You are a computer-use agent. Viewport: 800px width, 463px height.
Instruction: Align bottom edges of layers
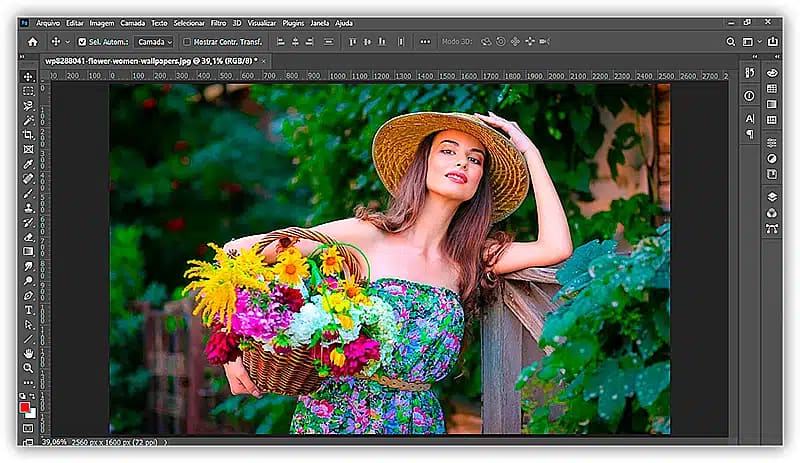382,42
